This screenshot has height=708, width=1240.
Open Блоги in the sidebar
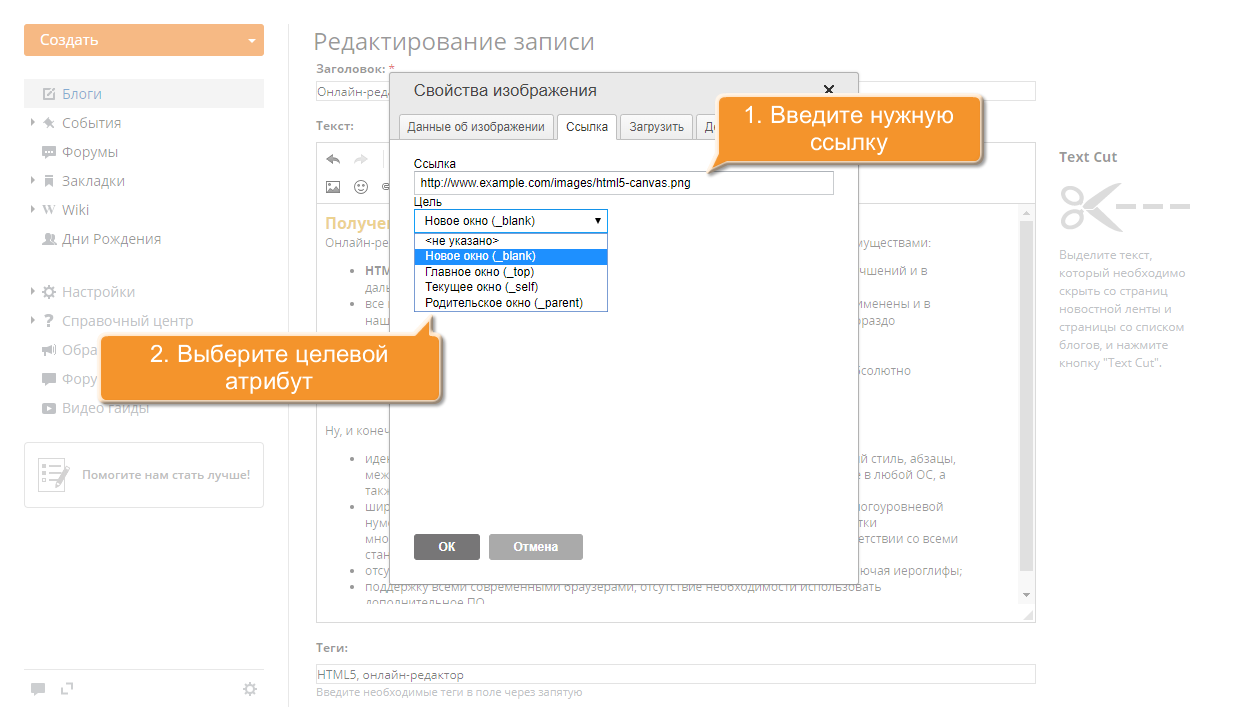coord(82,94)
